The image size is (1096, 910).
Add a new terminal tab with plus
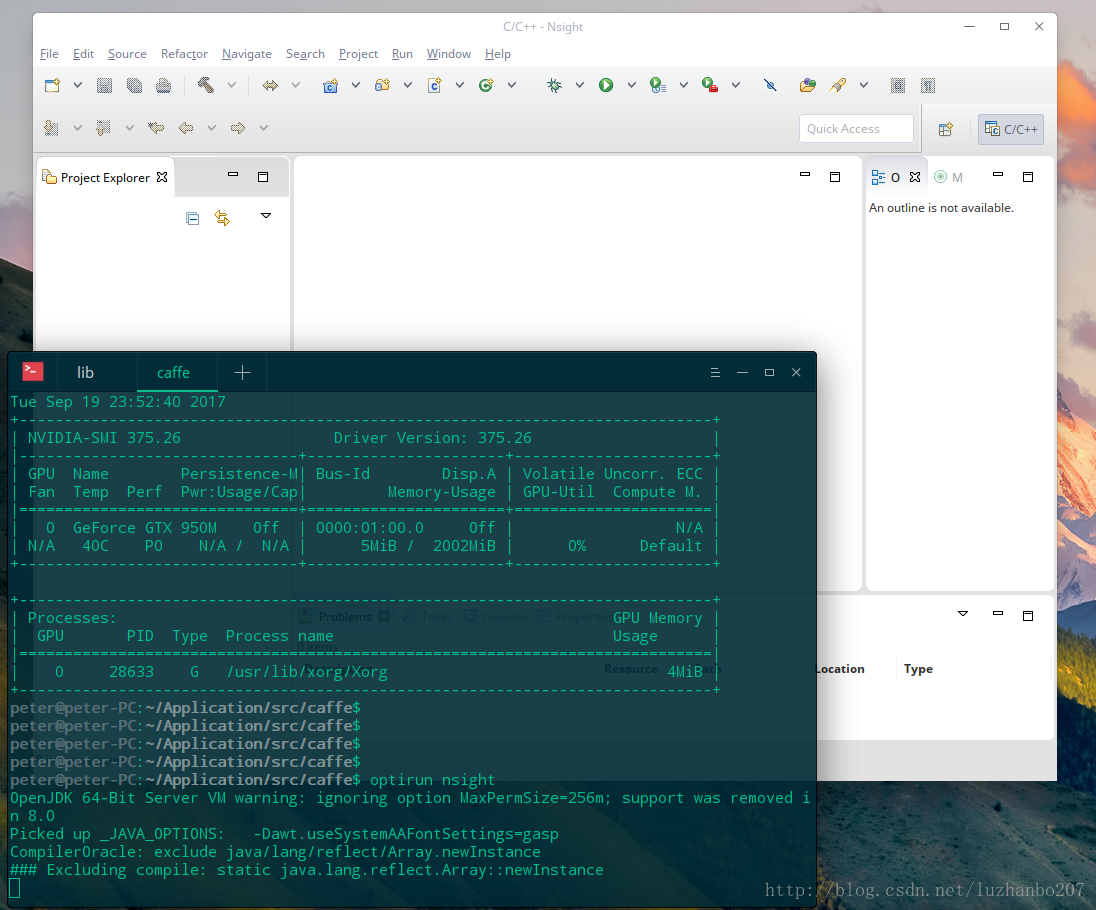click(x=243, y=373)
